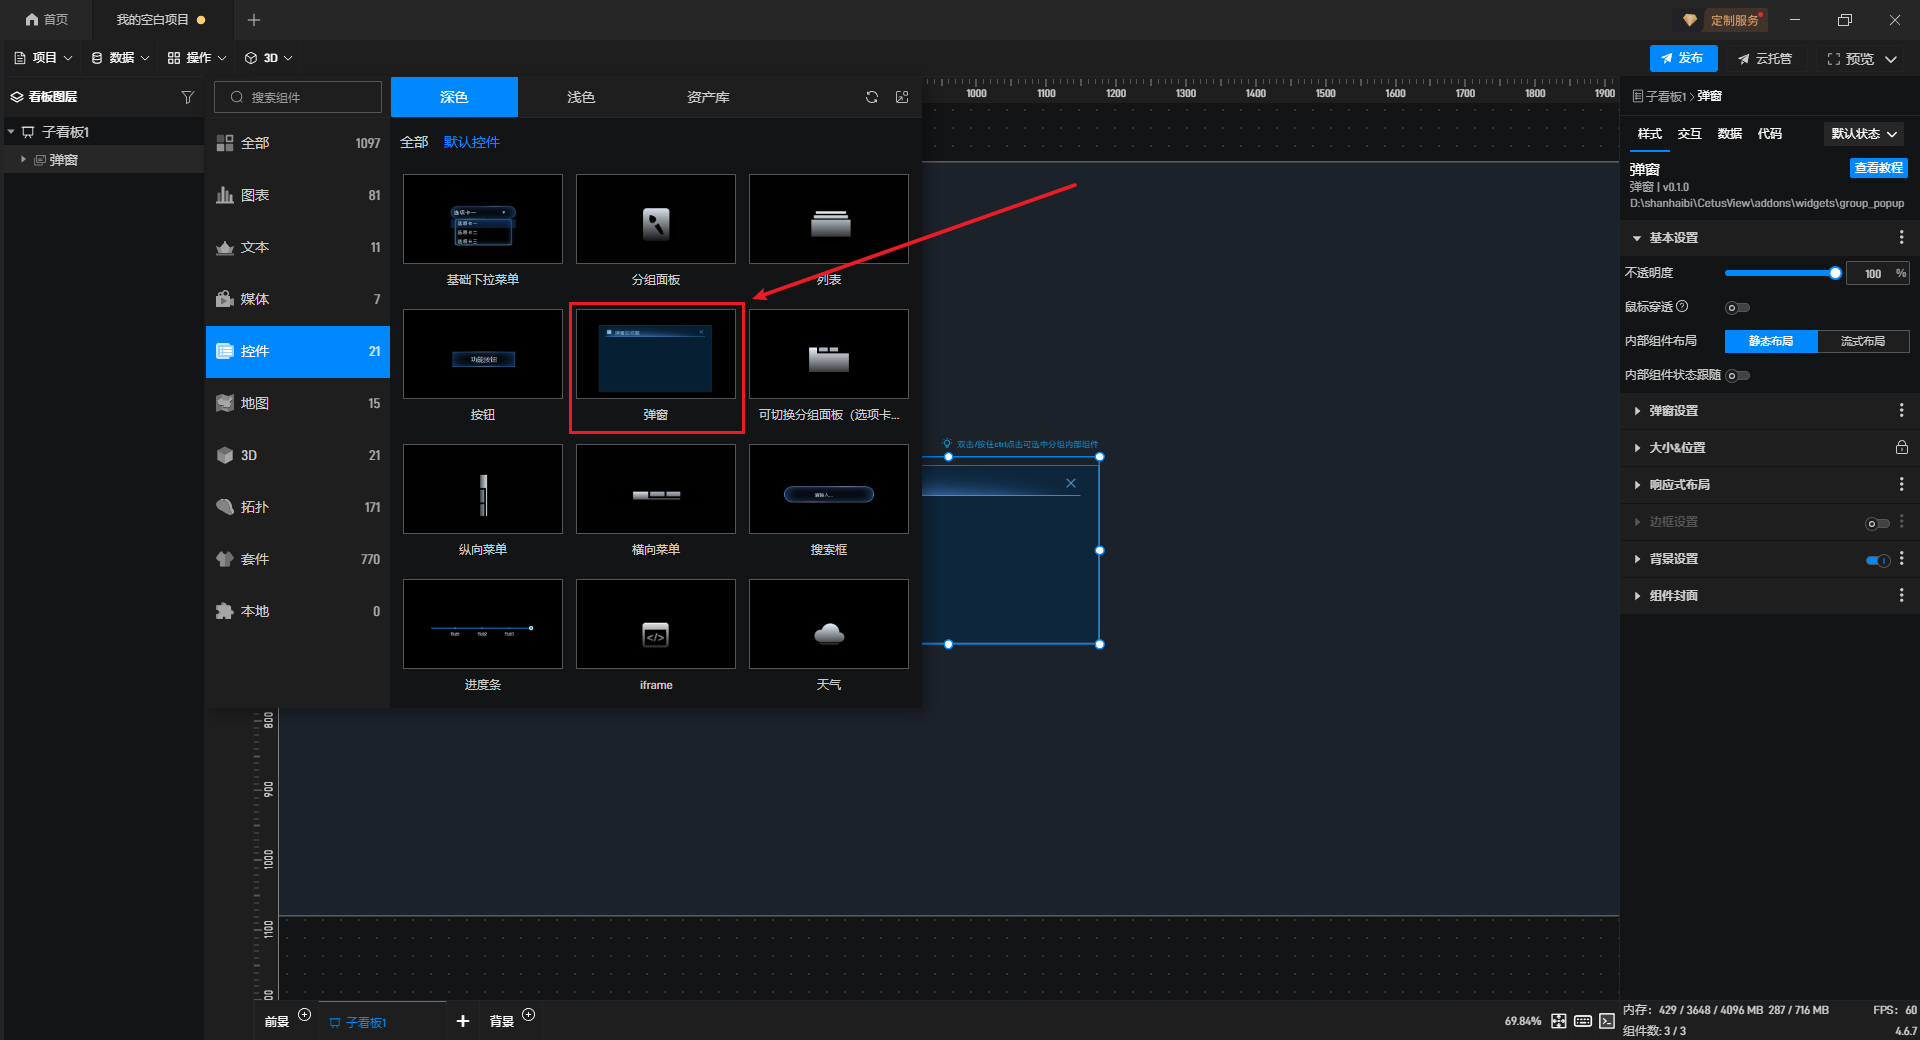The width and height of the screenshot is (1920, 1040).
Task: Close the popup using its X icon
Action: click(x=1071, y=483)
